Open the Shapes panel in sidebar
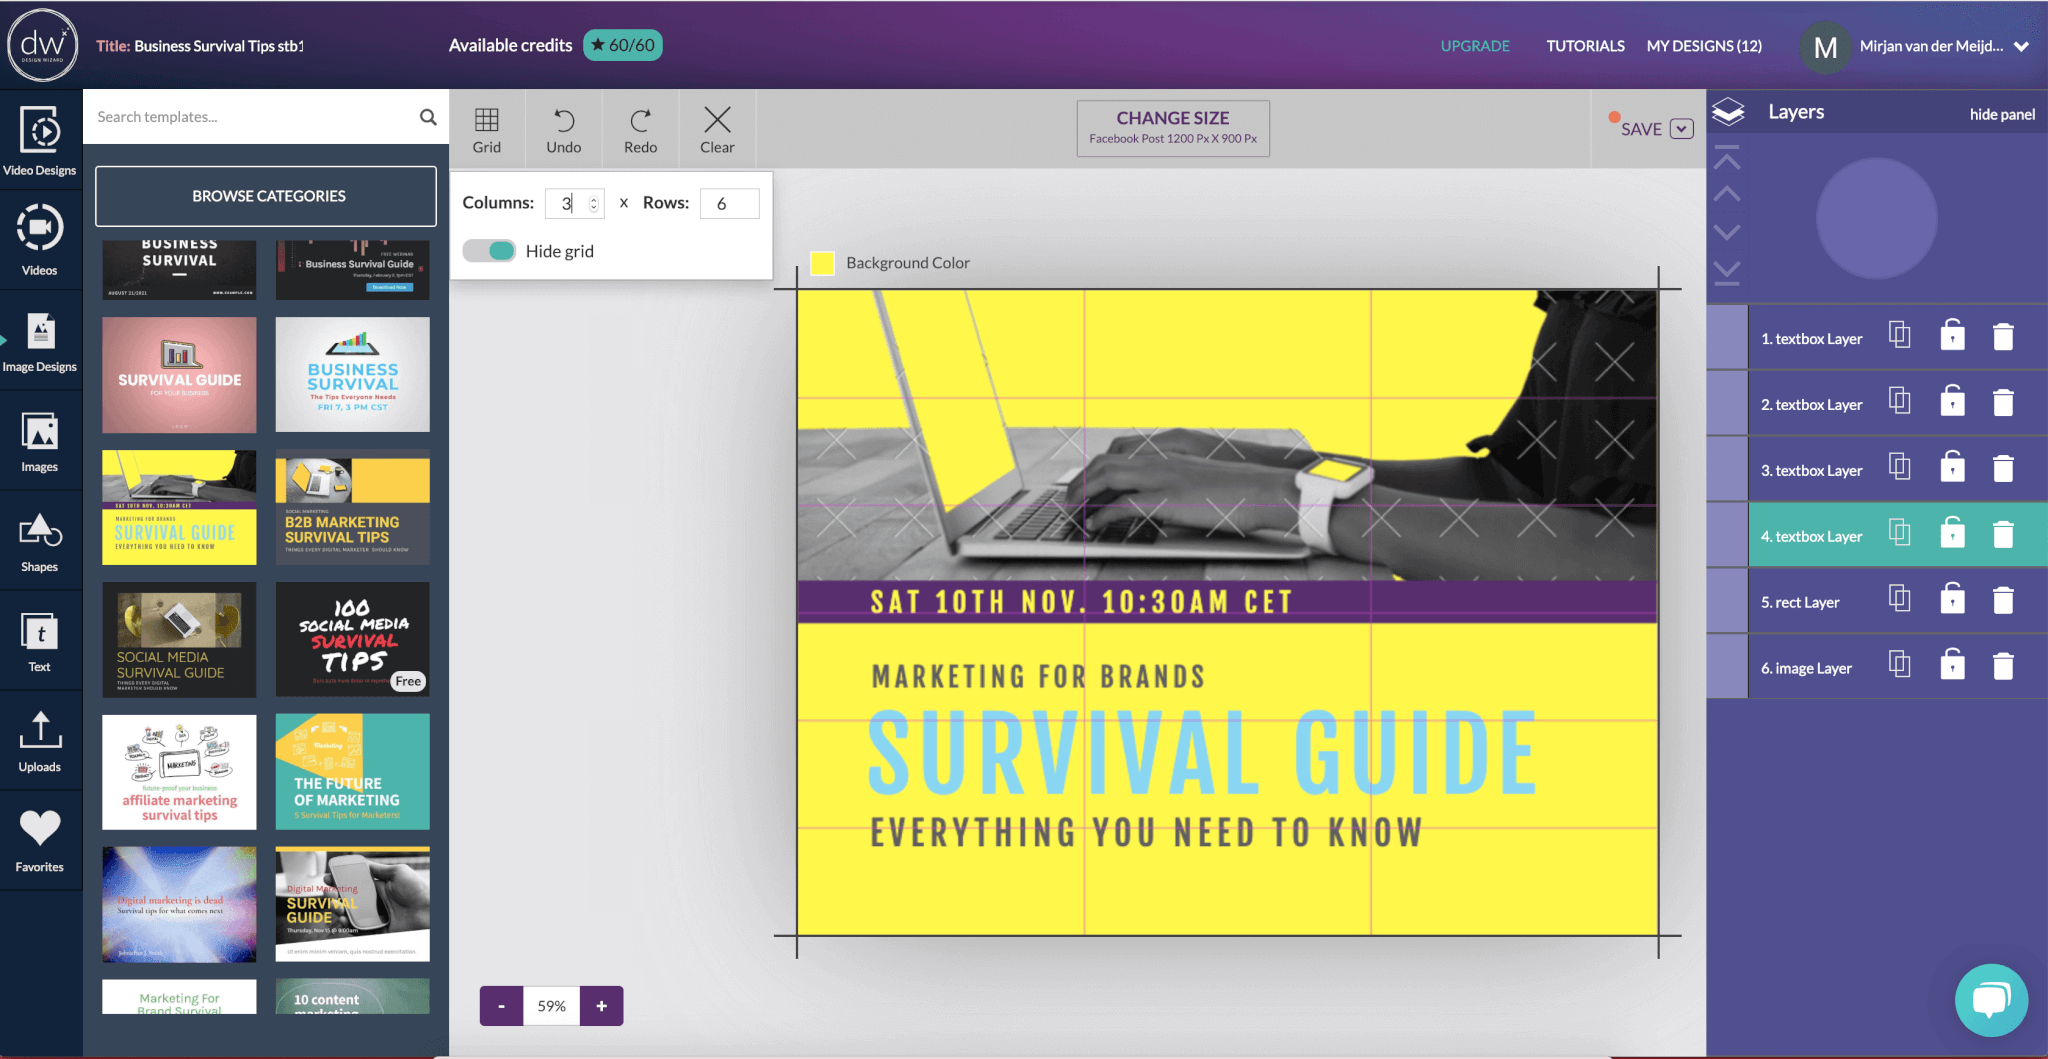 40,542
